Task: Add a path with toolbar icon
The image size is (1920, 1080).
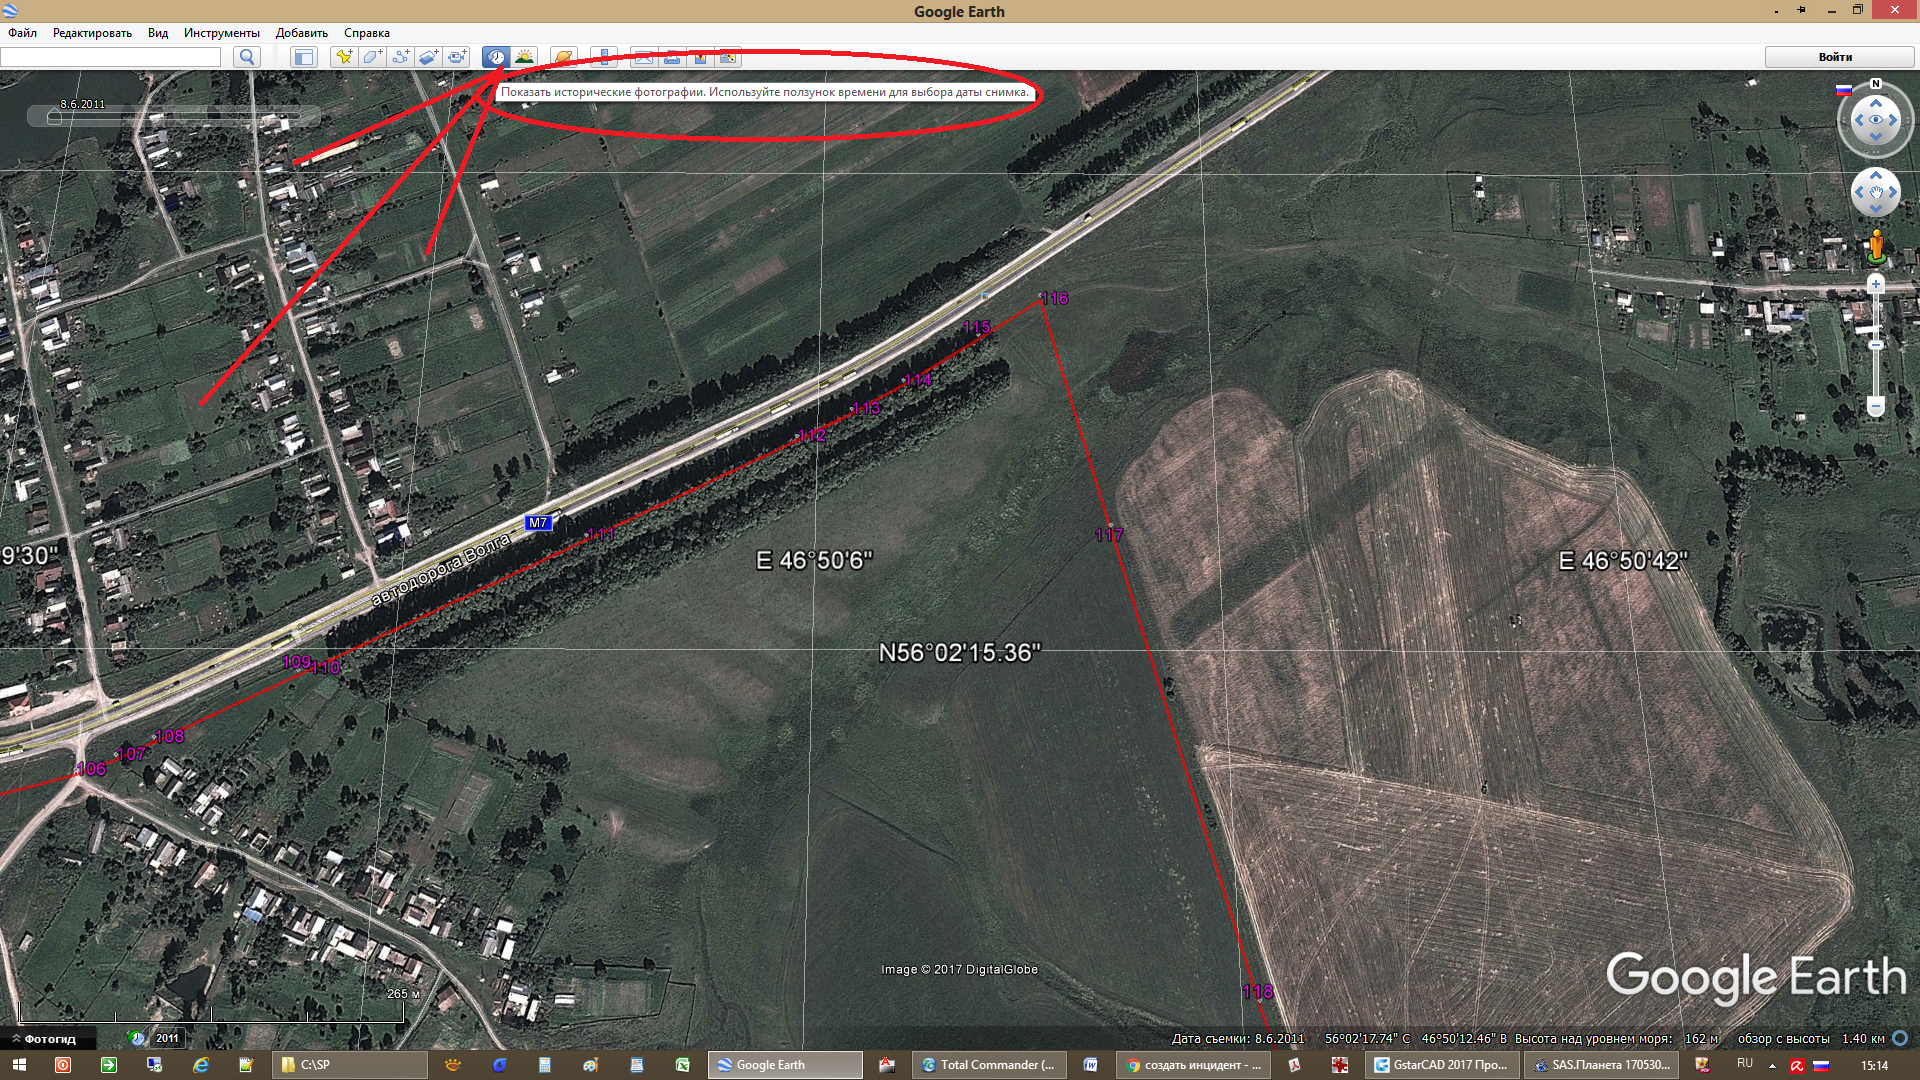Action: [400, 57]
